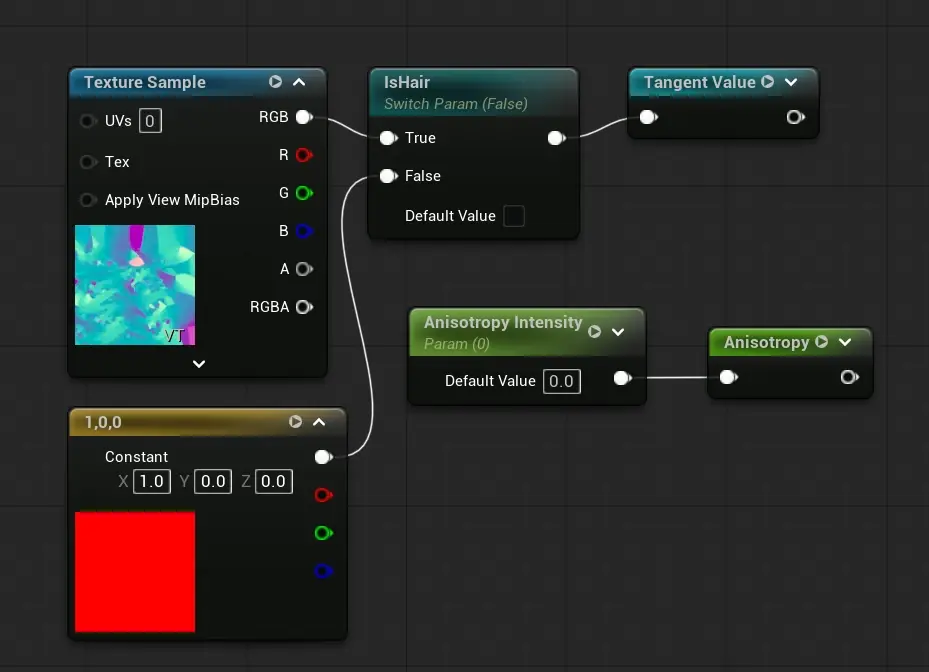Click the Constant Y value field
This screenshot has height=672, width=929.
[213, 481]
